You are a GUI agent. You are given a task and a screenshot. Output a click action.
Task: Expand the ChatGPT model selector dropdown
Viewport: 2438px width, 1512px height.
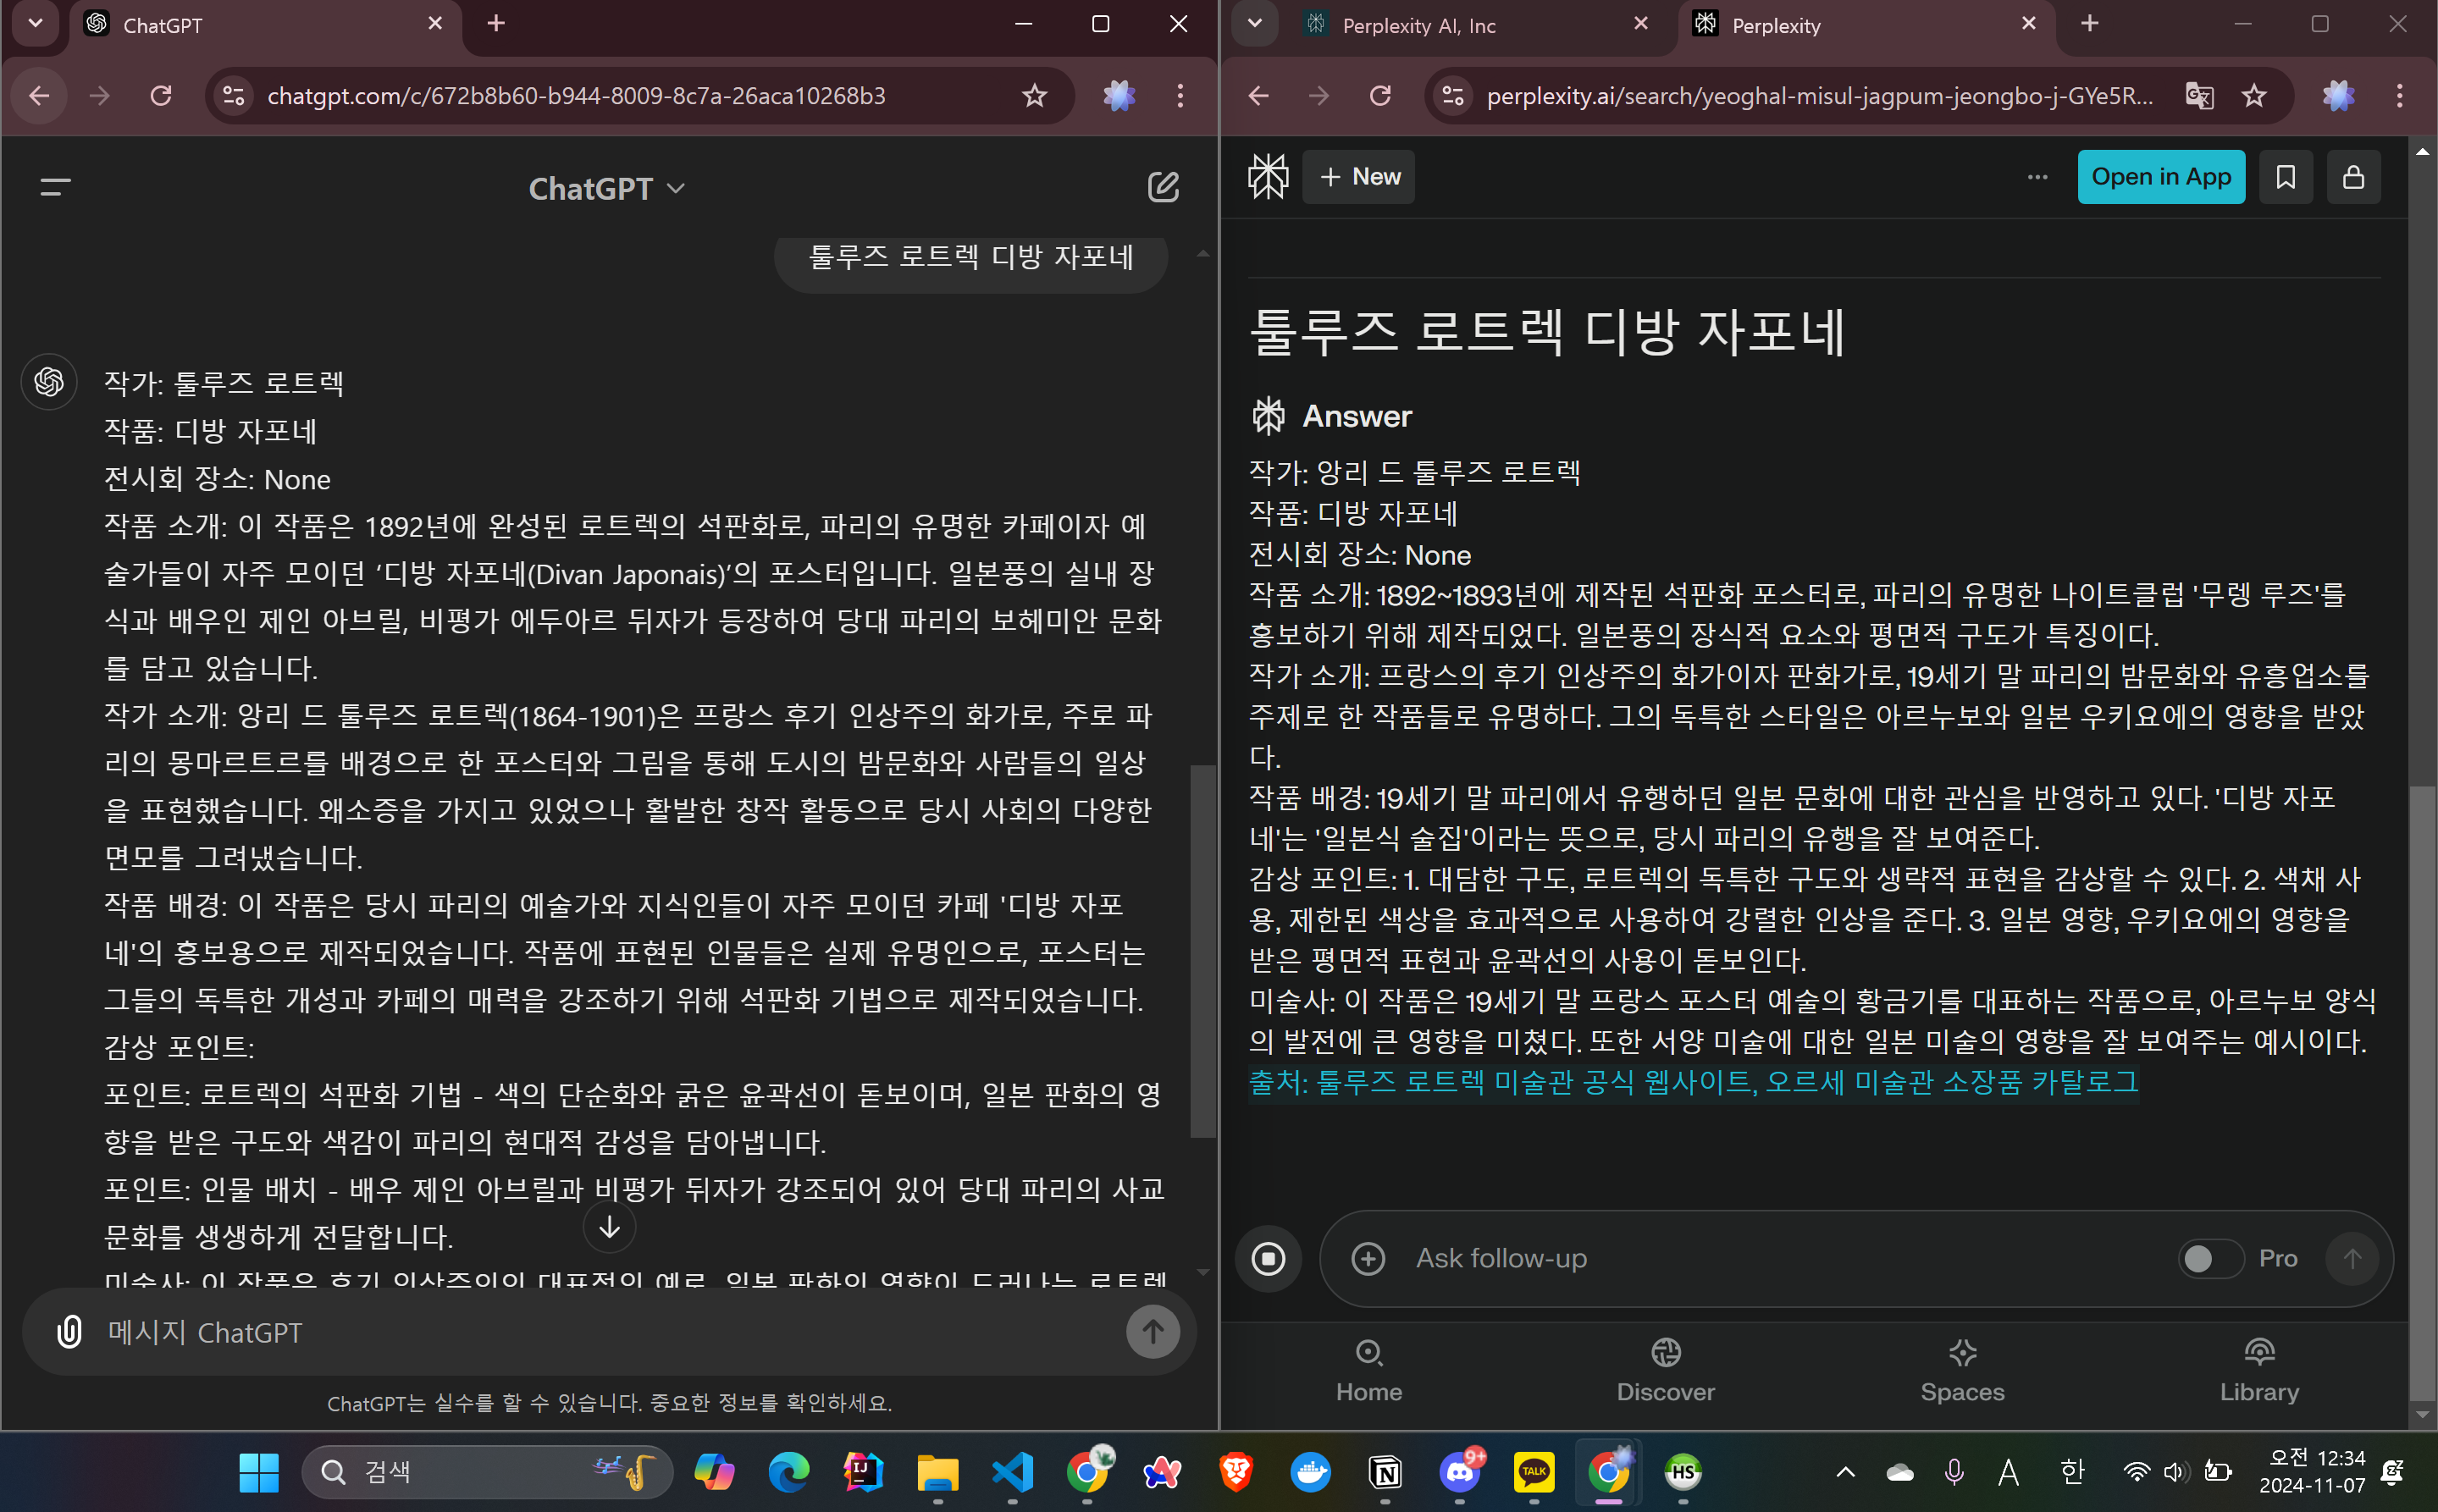[x=607, y=188]
